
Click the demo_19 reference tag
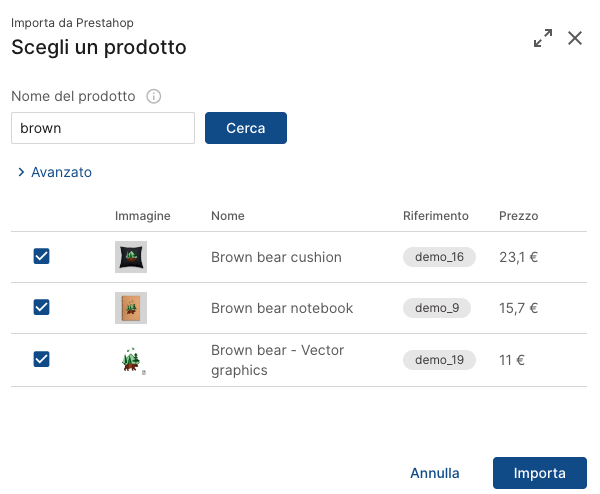[439, 359]
